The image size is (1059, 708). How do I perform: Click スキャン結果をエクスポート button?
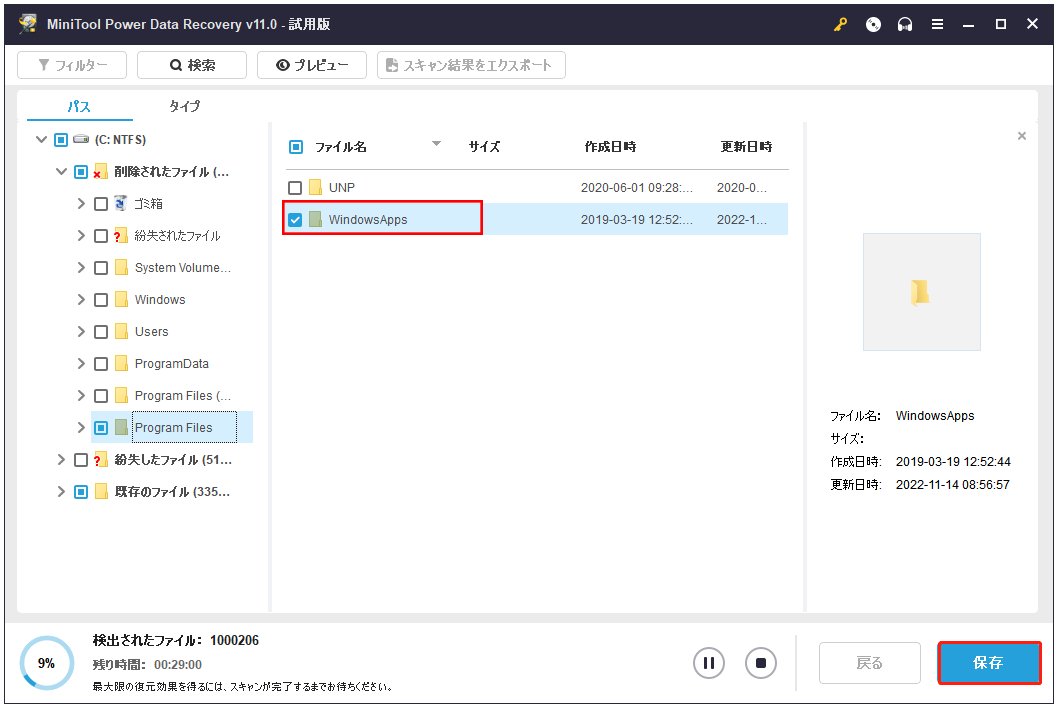point(471,65)
